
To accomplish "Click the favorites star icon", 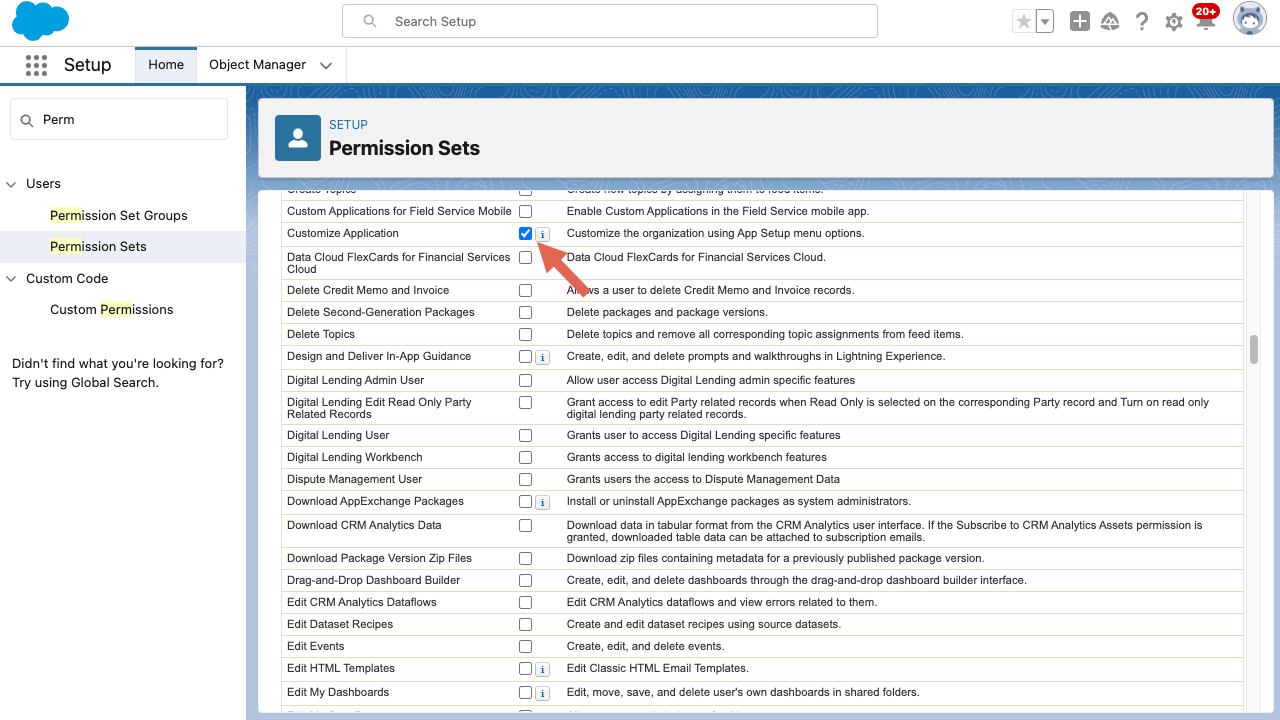I will (x=1023, y=21).
